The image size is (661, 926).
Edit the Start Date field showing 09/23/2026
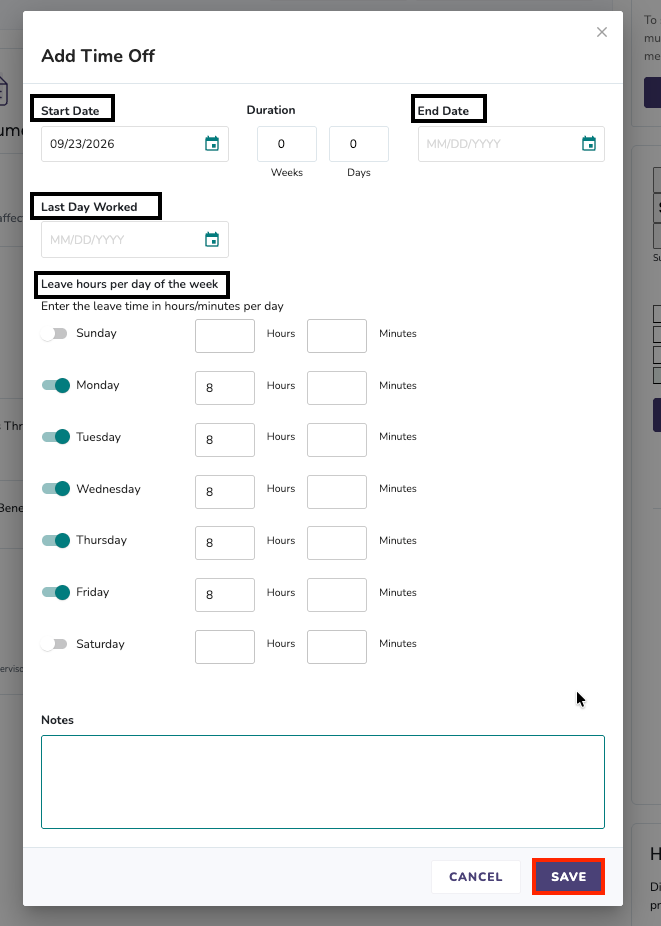point(135,144)
